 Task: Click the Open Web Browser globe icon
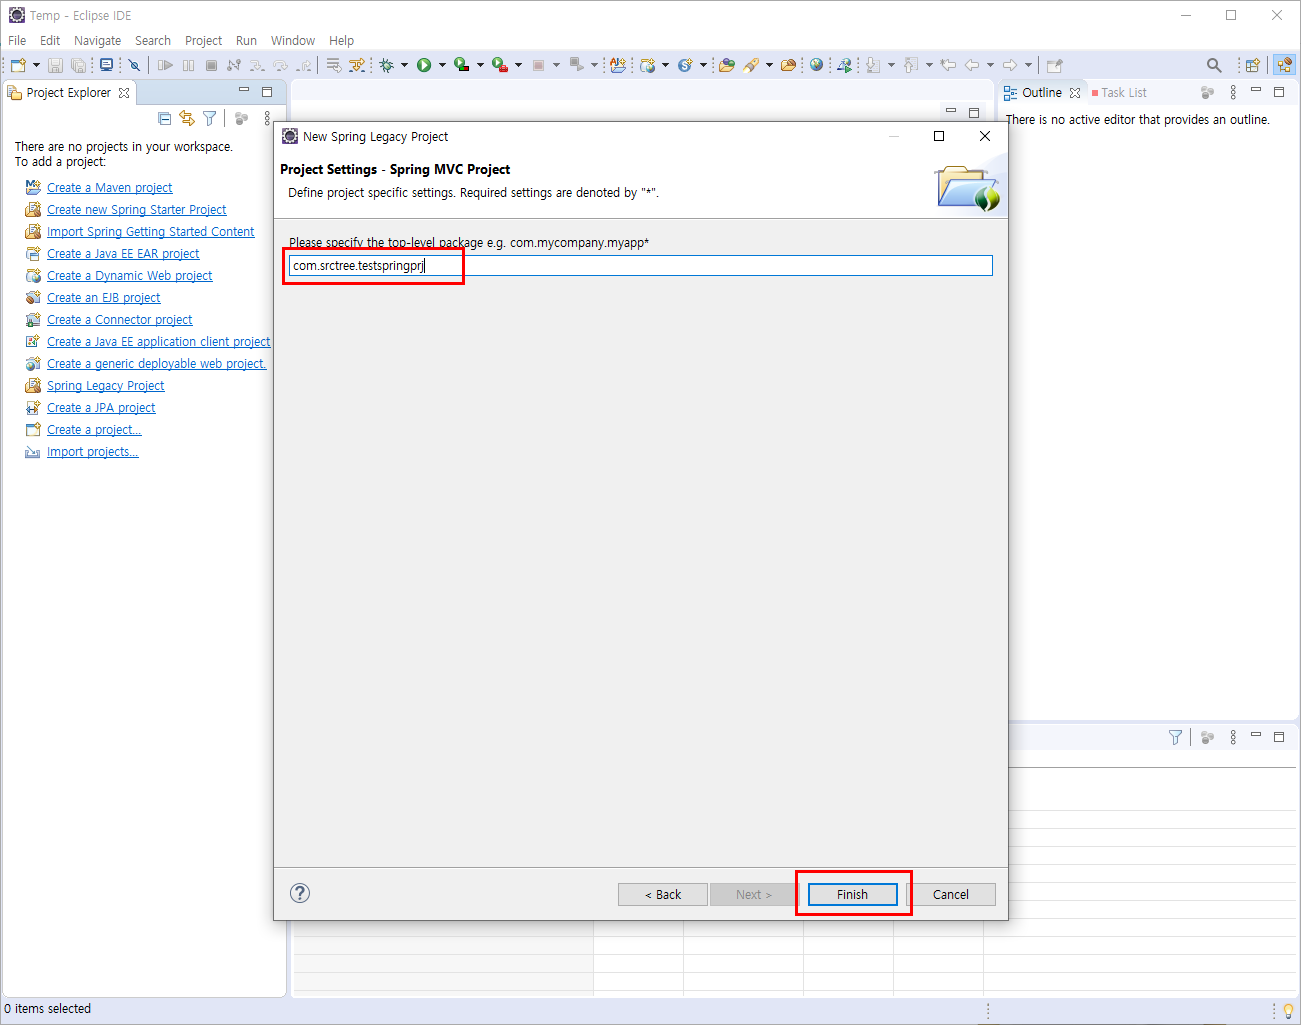pos(816,65)
